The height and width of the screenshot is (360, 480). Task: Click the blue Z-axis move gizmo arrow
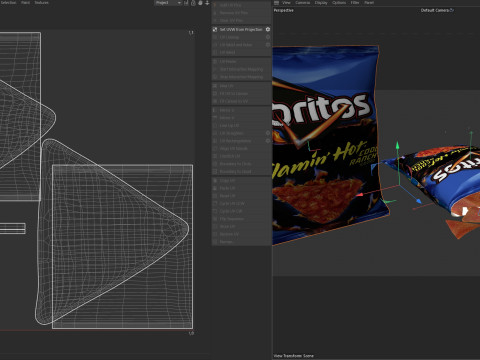tap(418, 200)
